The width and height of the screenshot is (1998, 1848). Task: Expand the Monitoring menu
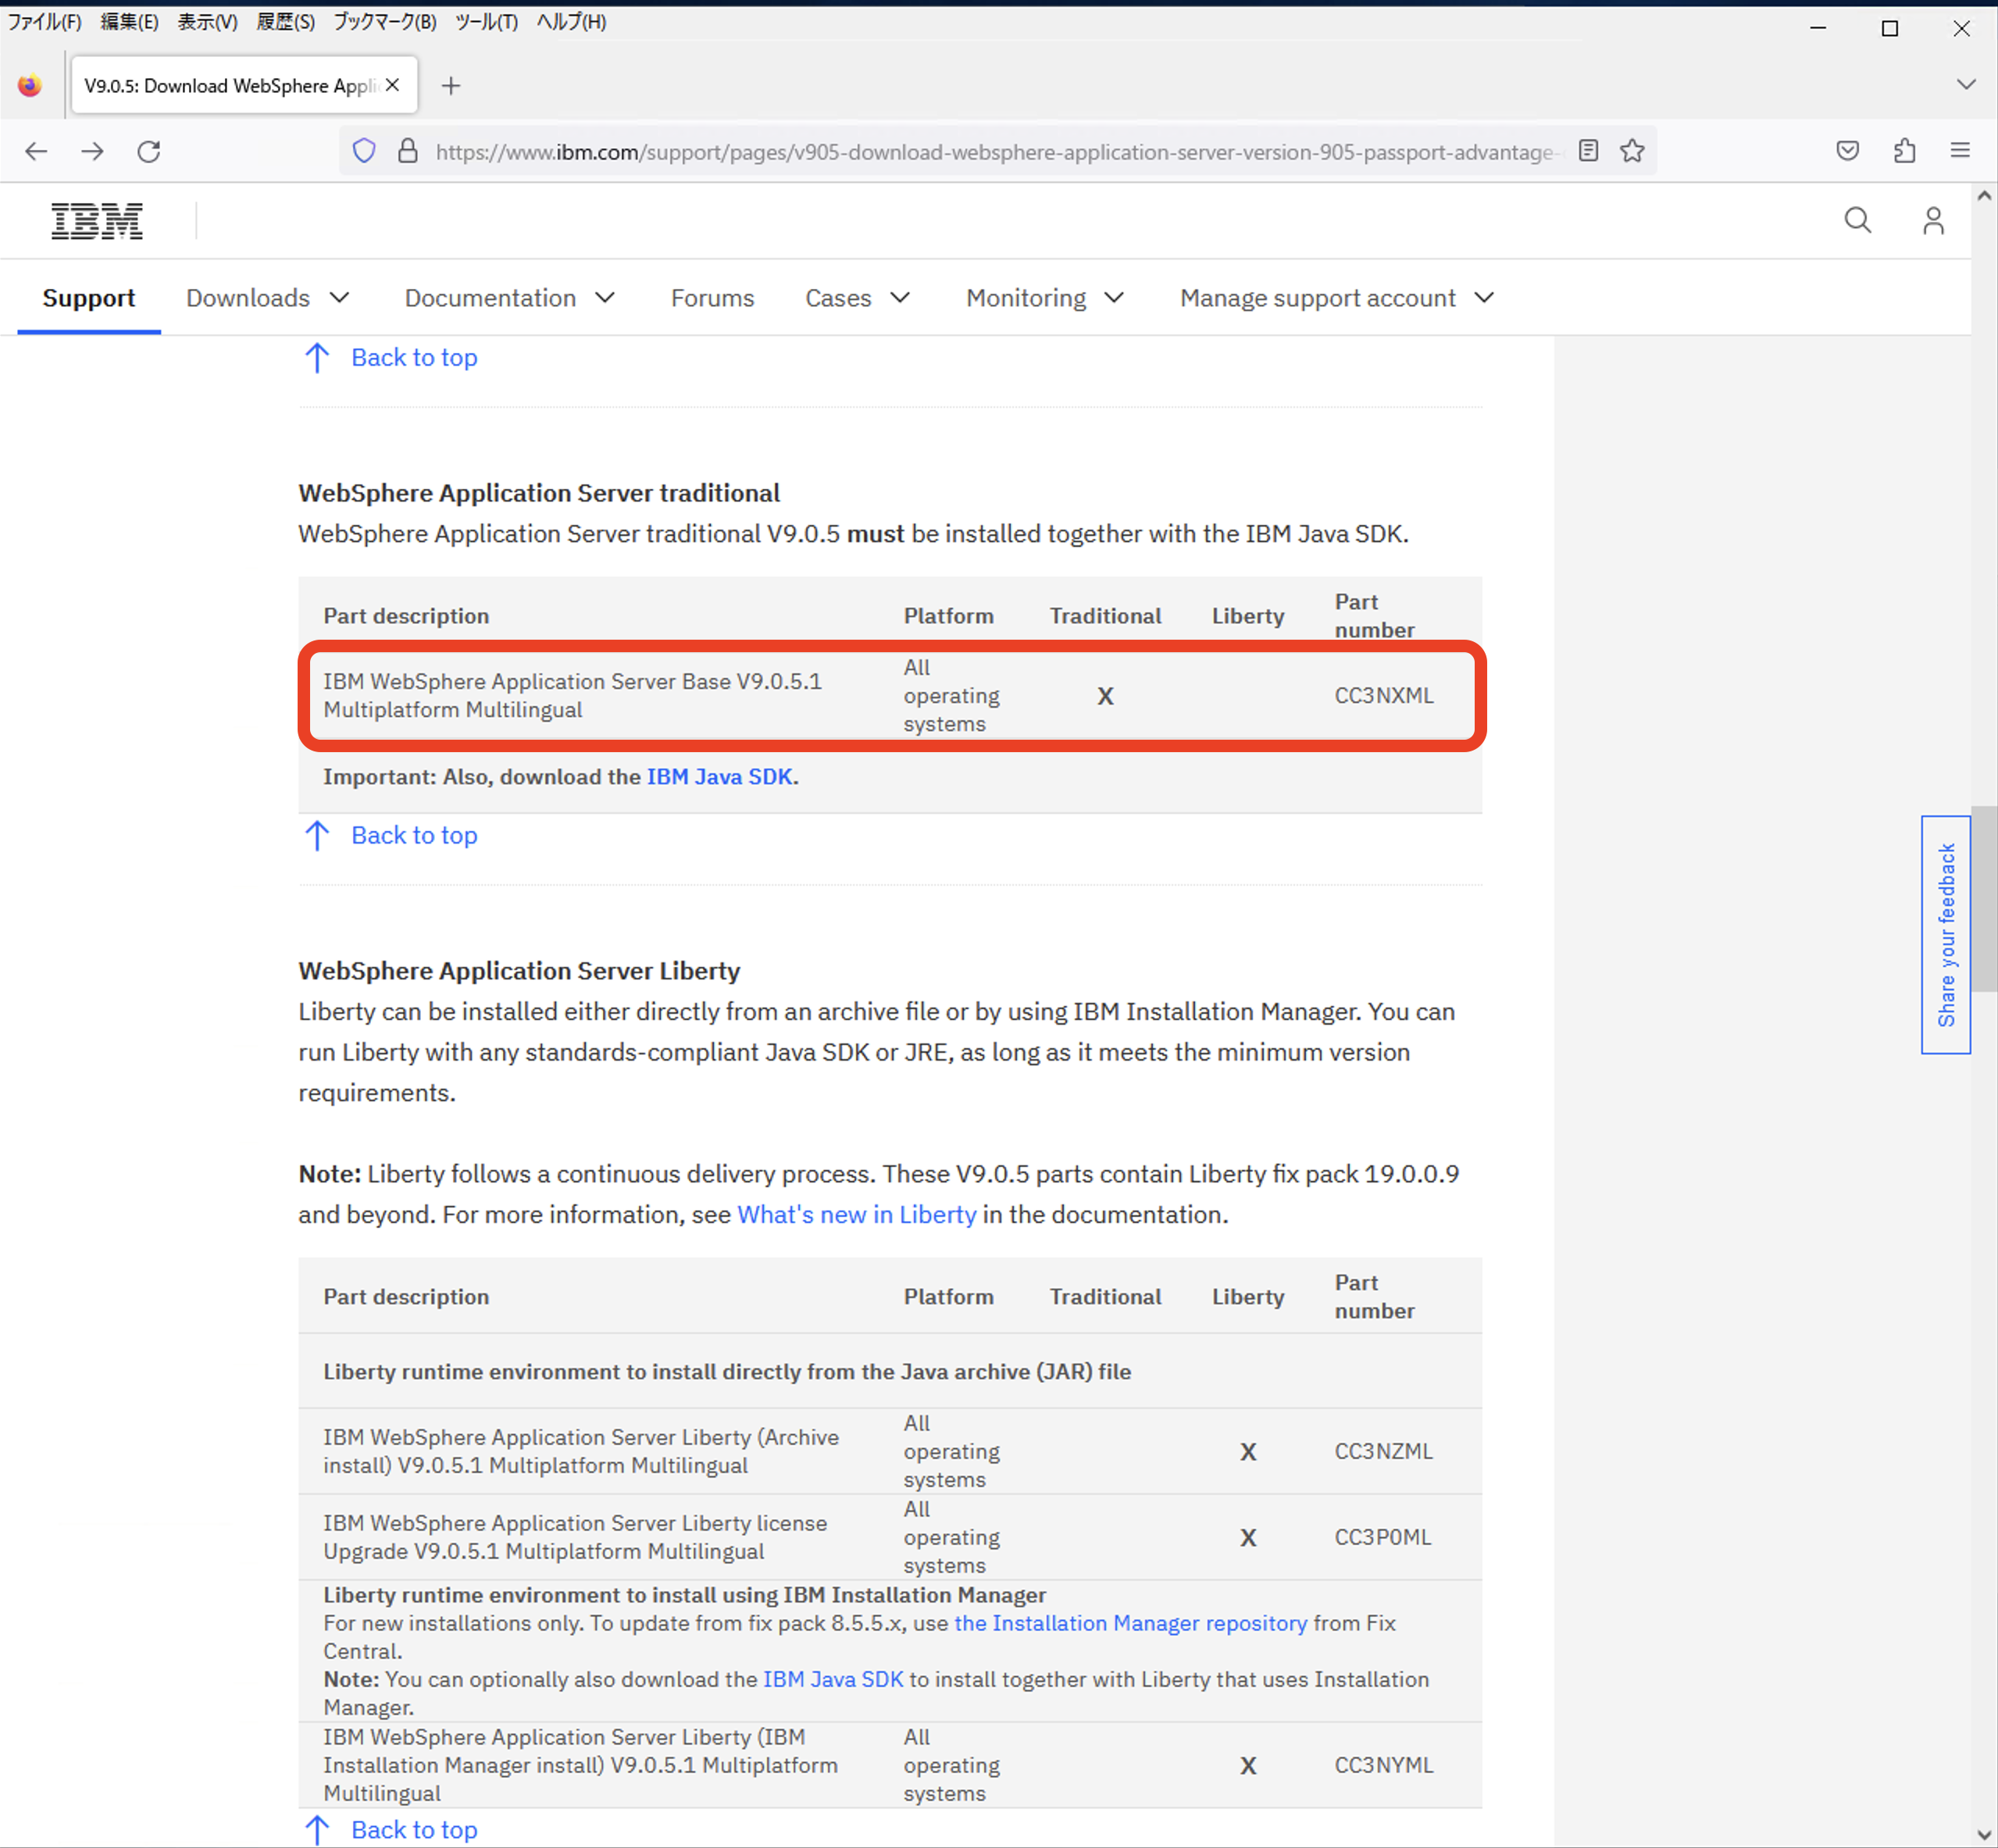[1044, 297]
